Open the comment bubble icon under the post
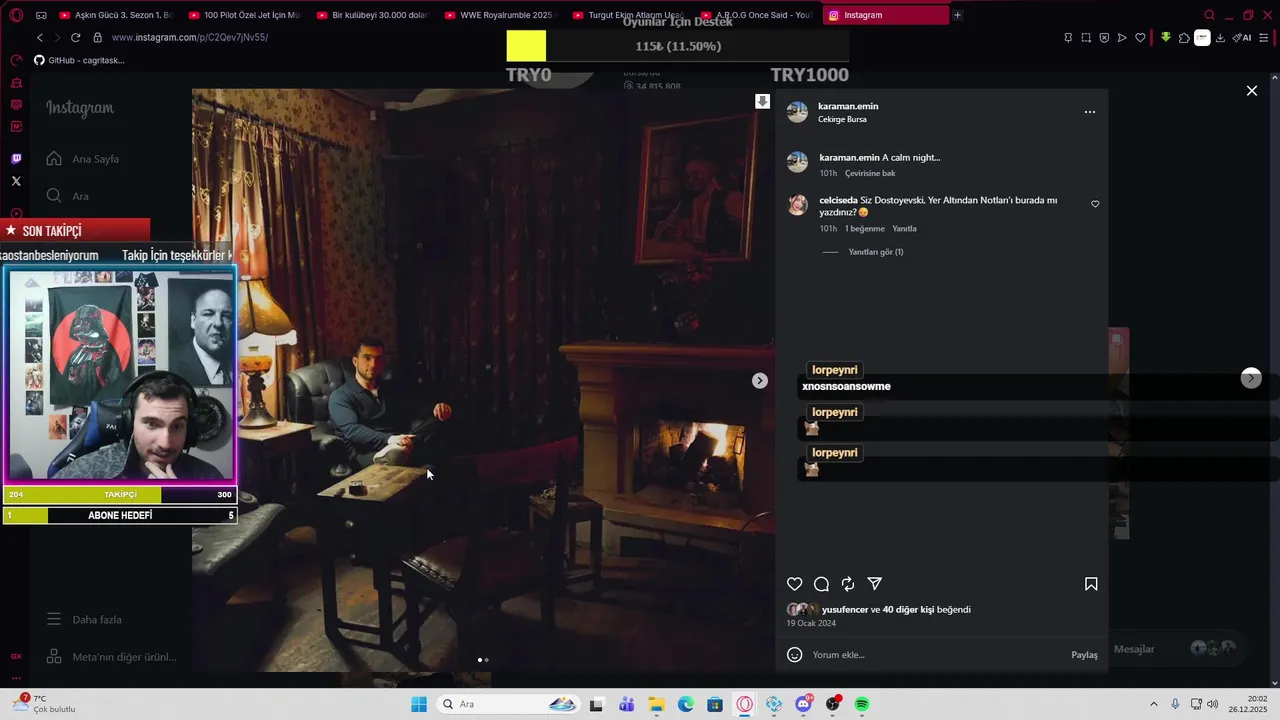 (x=821, y=584)
